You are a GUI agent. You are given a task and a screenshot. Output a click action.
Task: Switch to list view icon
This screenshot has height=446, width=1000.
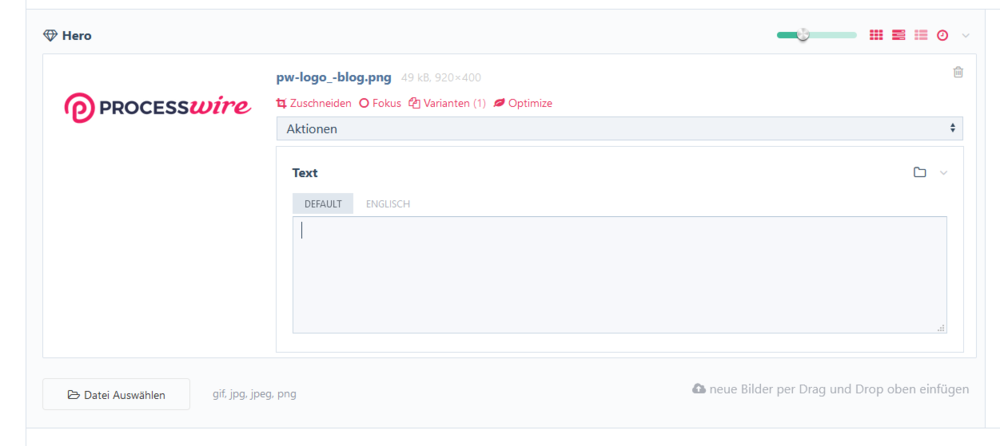[921, 35]
